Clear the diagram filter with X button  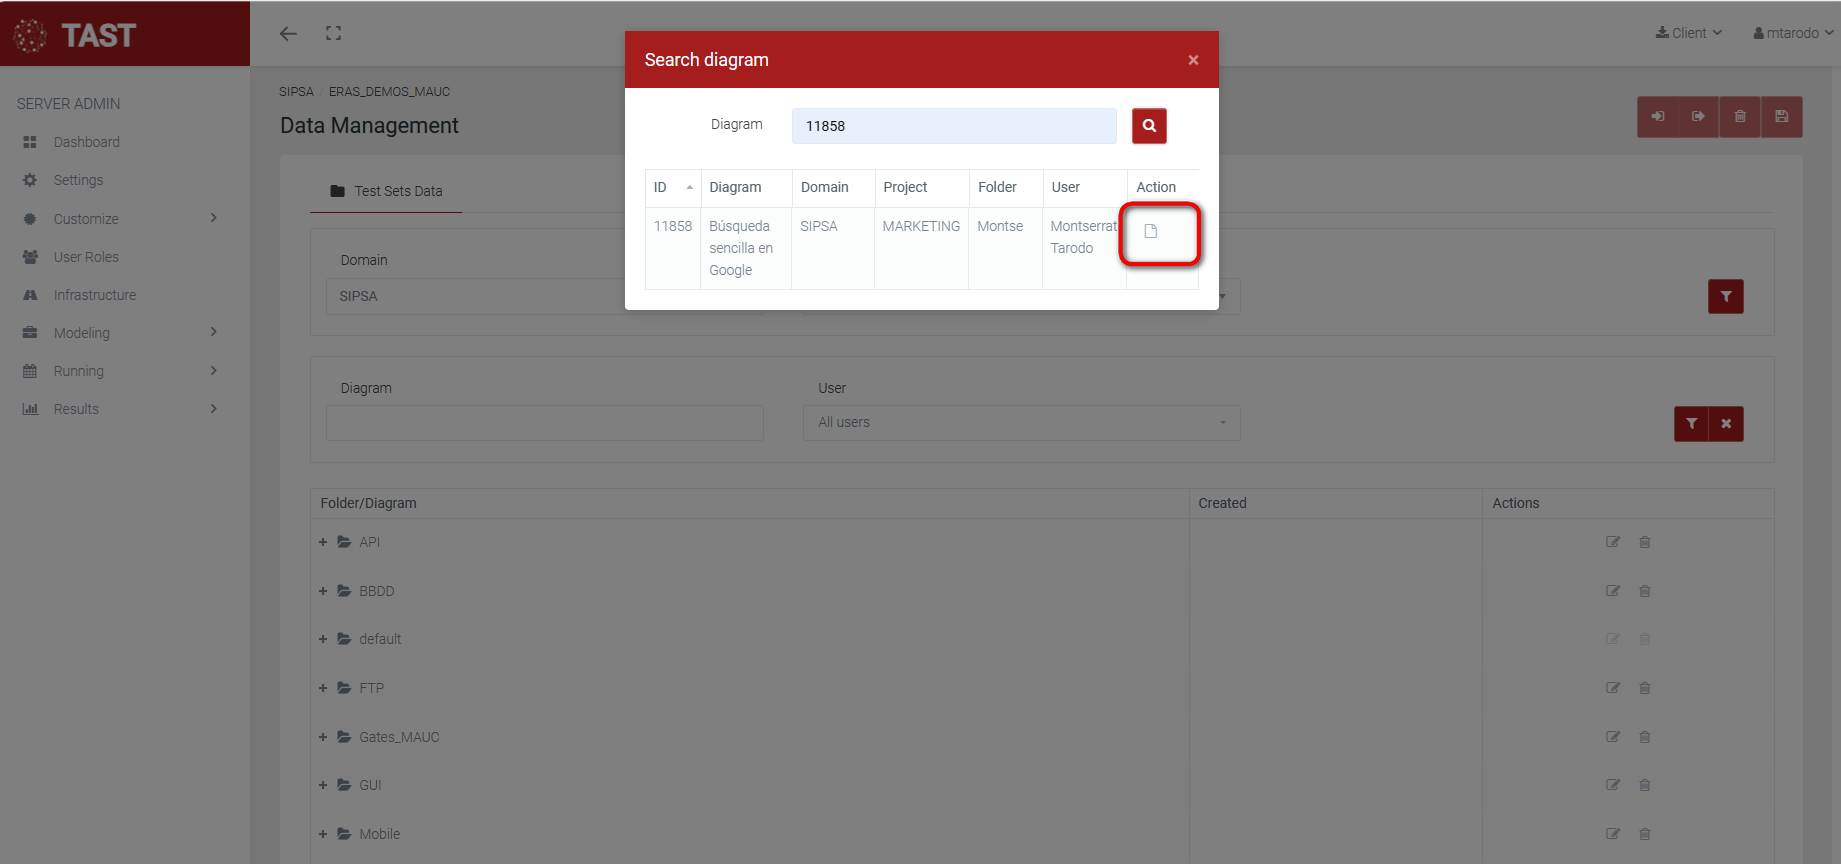(x=1726, y=424)
